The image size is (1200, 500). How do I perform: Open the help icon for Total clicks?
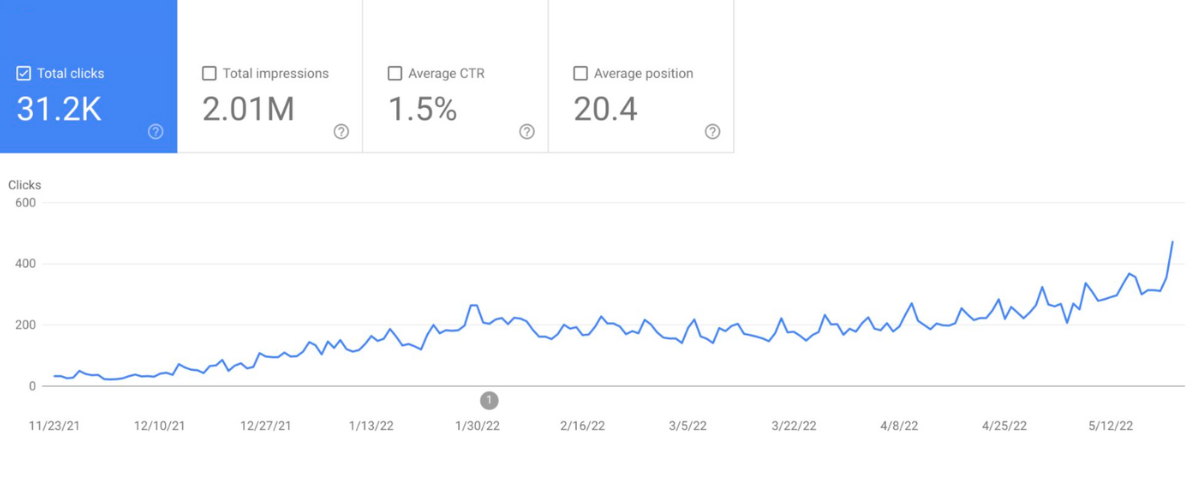pos(155,132)
